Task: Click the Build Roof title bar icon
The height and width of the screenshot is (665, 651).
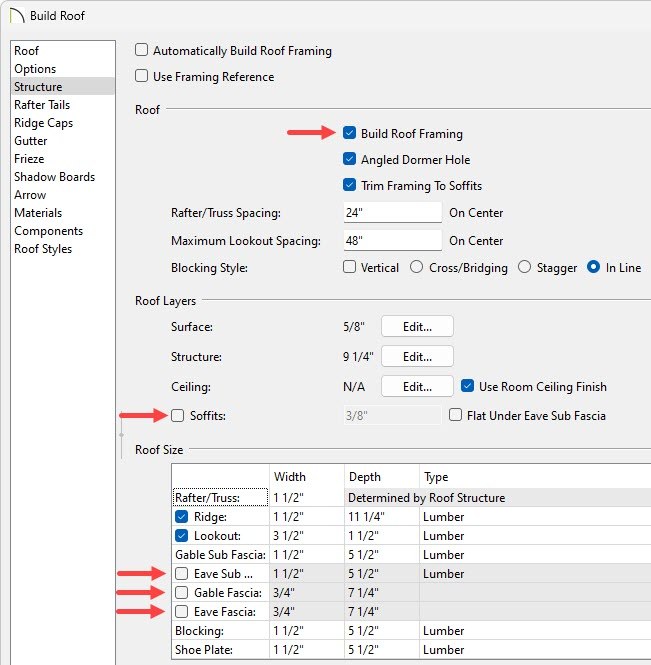Action: [17, 16]
